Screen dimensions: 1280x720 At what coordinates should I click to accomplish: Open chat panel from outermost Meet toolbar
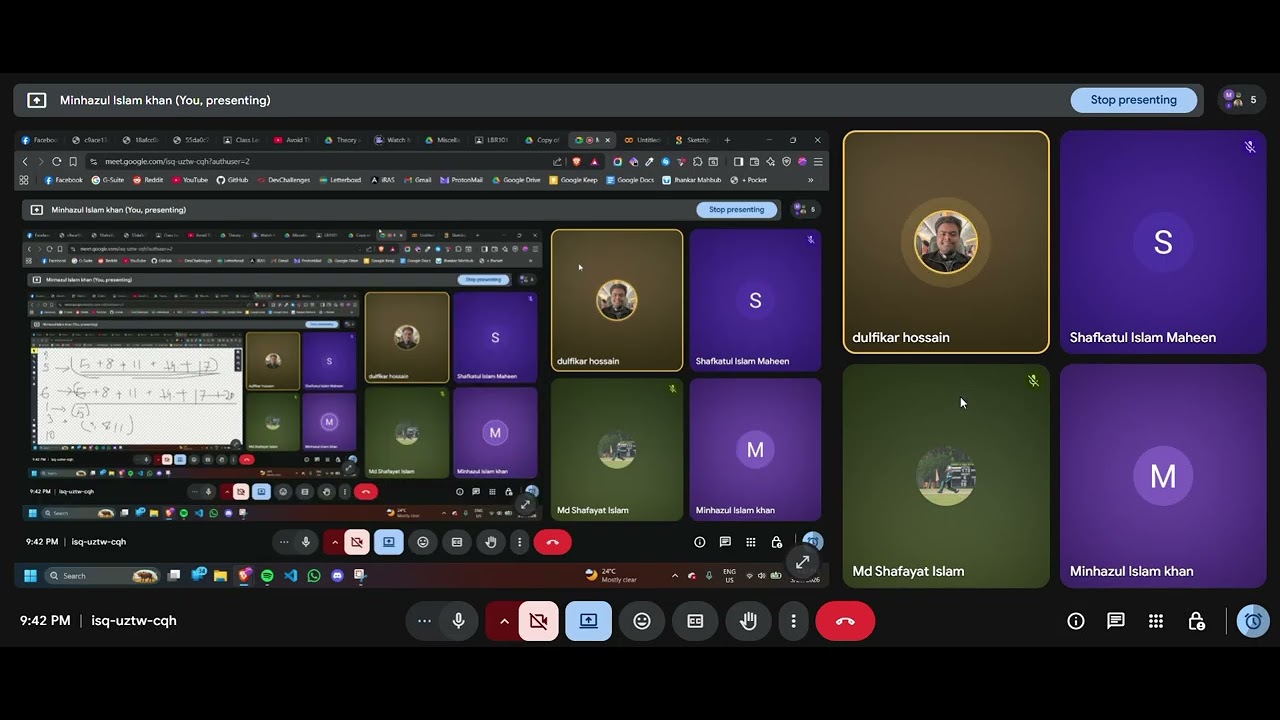1116,621
